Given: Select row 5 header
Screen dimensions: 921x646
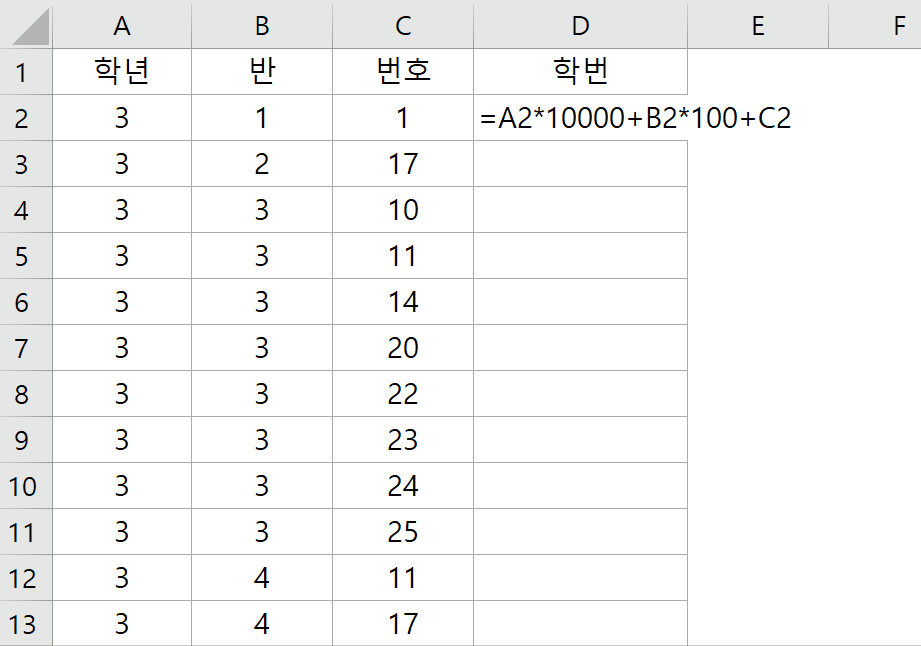Looking at the screenshot, I should point(26,256).
